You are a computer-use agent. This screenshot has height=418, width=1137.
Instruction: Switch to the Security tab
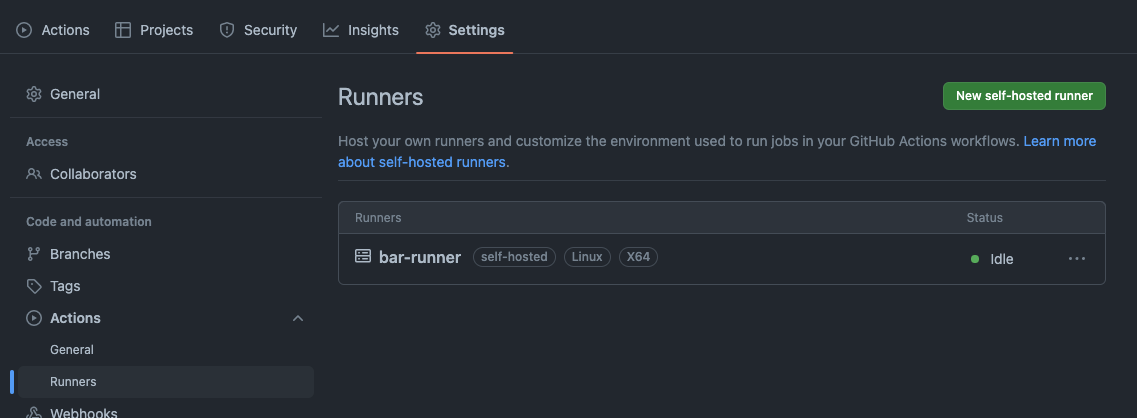258,30
